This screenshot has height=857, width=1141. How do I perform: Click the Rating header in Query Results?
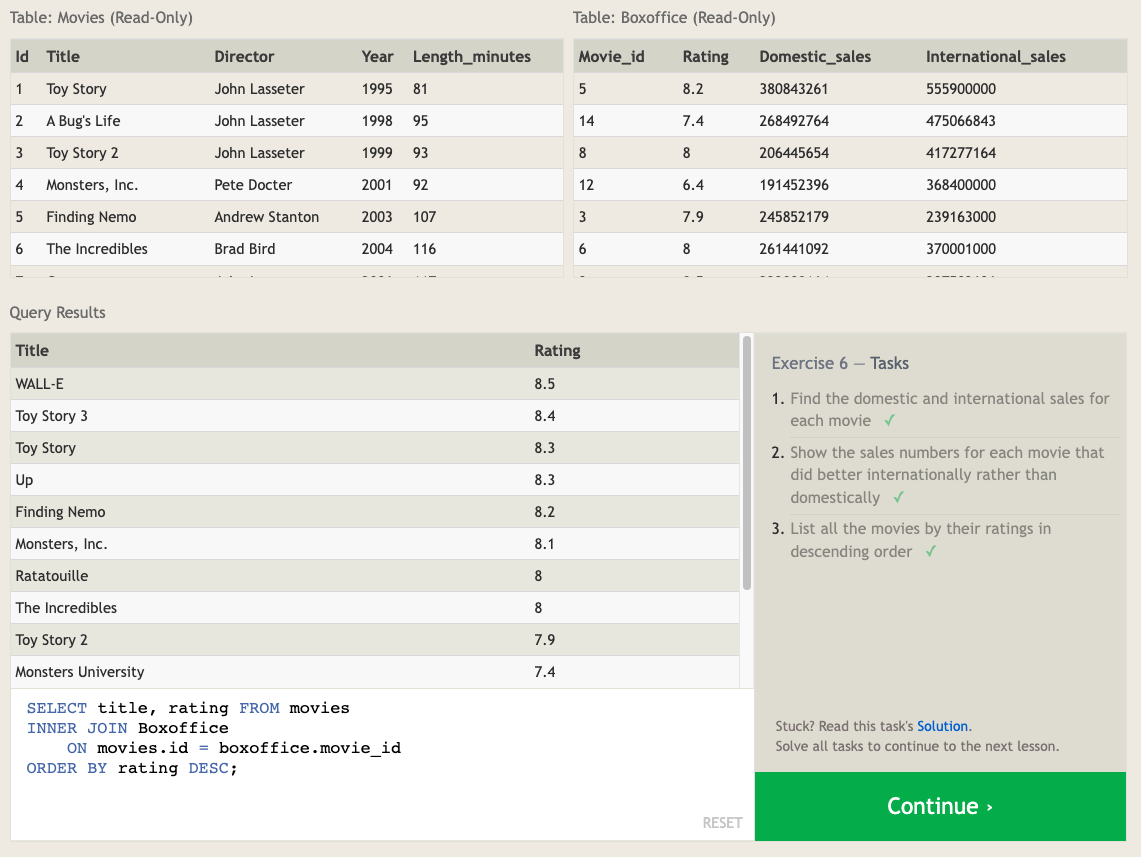557,351
